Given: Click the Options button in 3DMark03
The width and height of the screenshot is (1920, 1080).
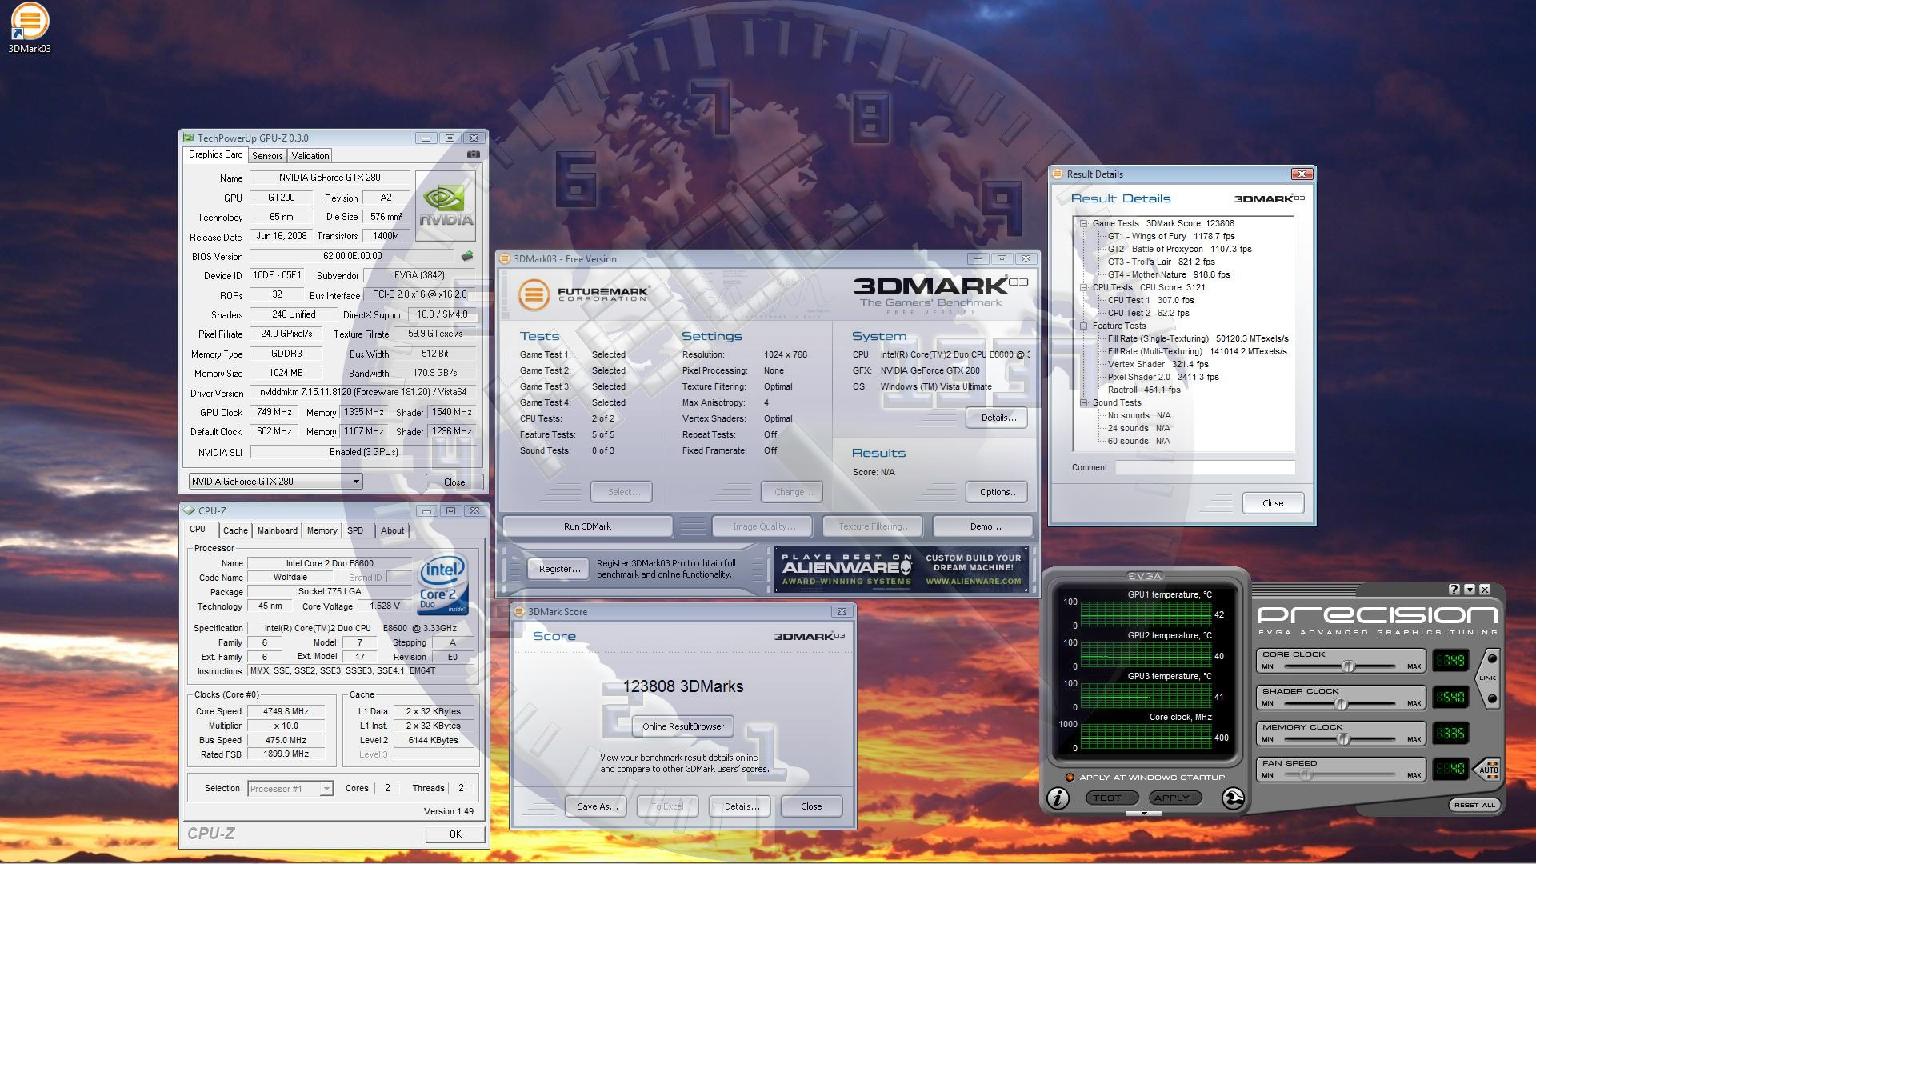Looking at the screenshot, I should click(996, 492).
